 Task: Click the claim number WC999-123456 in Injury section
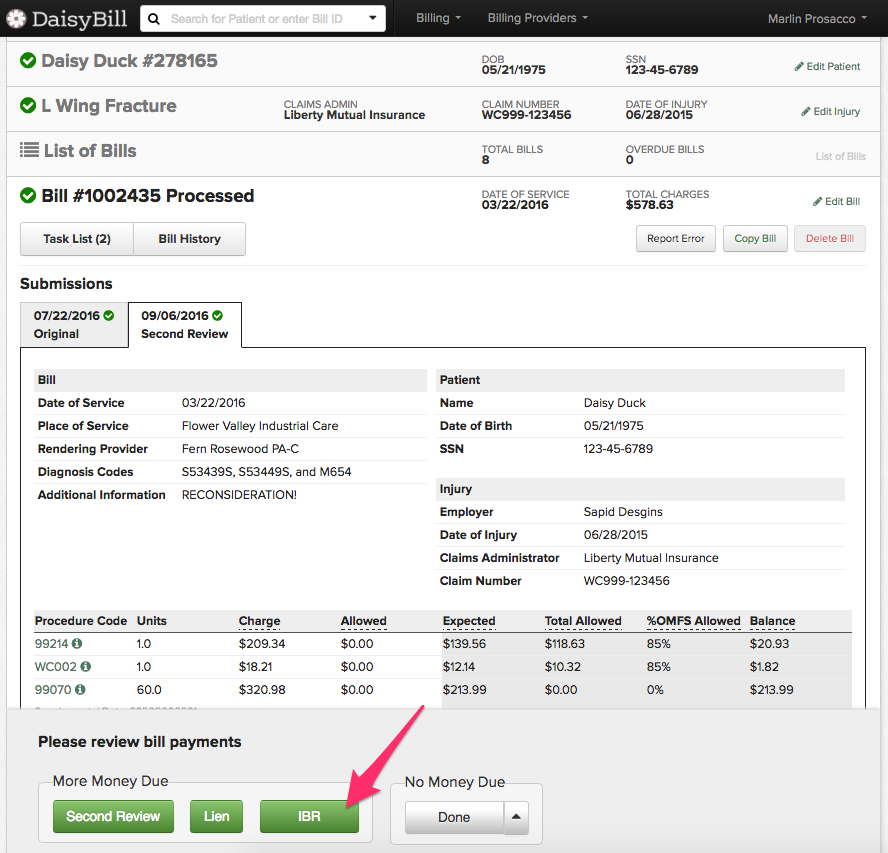click(x=626, y=581)
